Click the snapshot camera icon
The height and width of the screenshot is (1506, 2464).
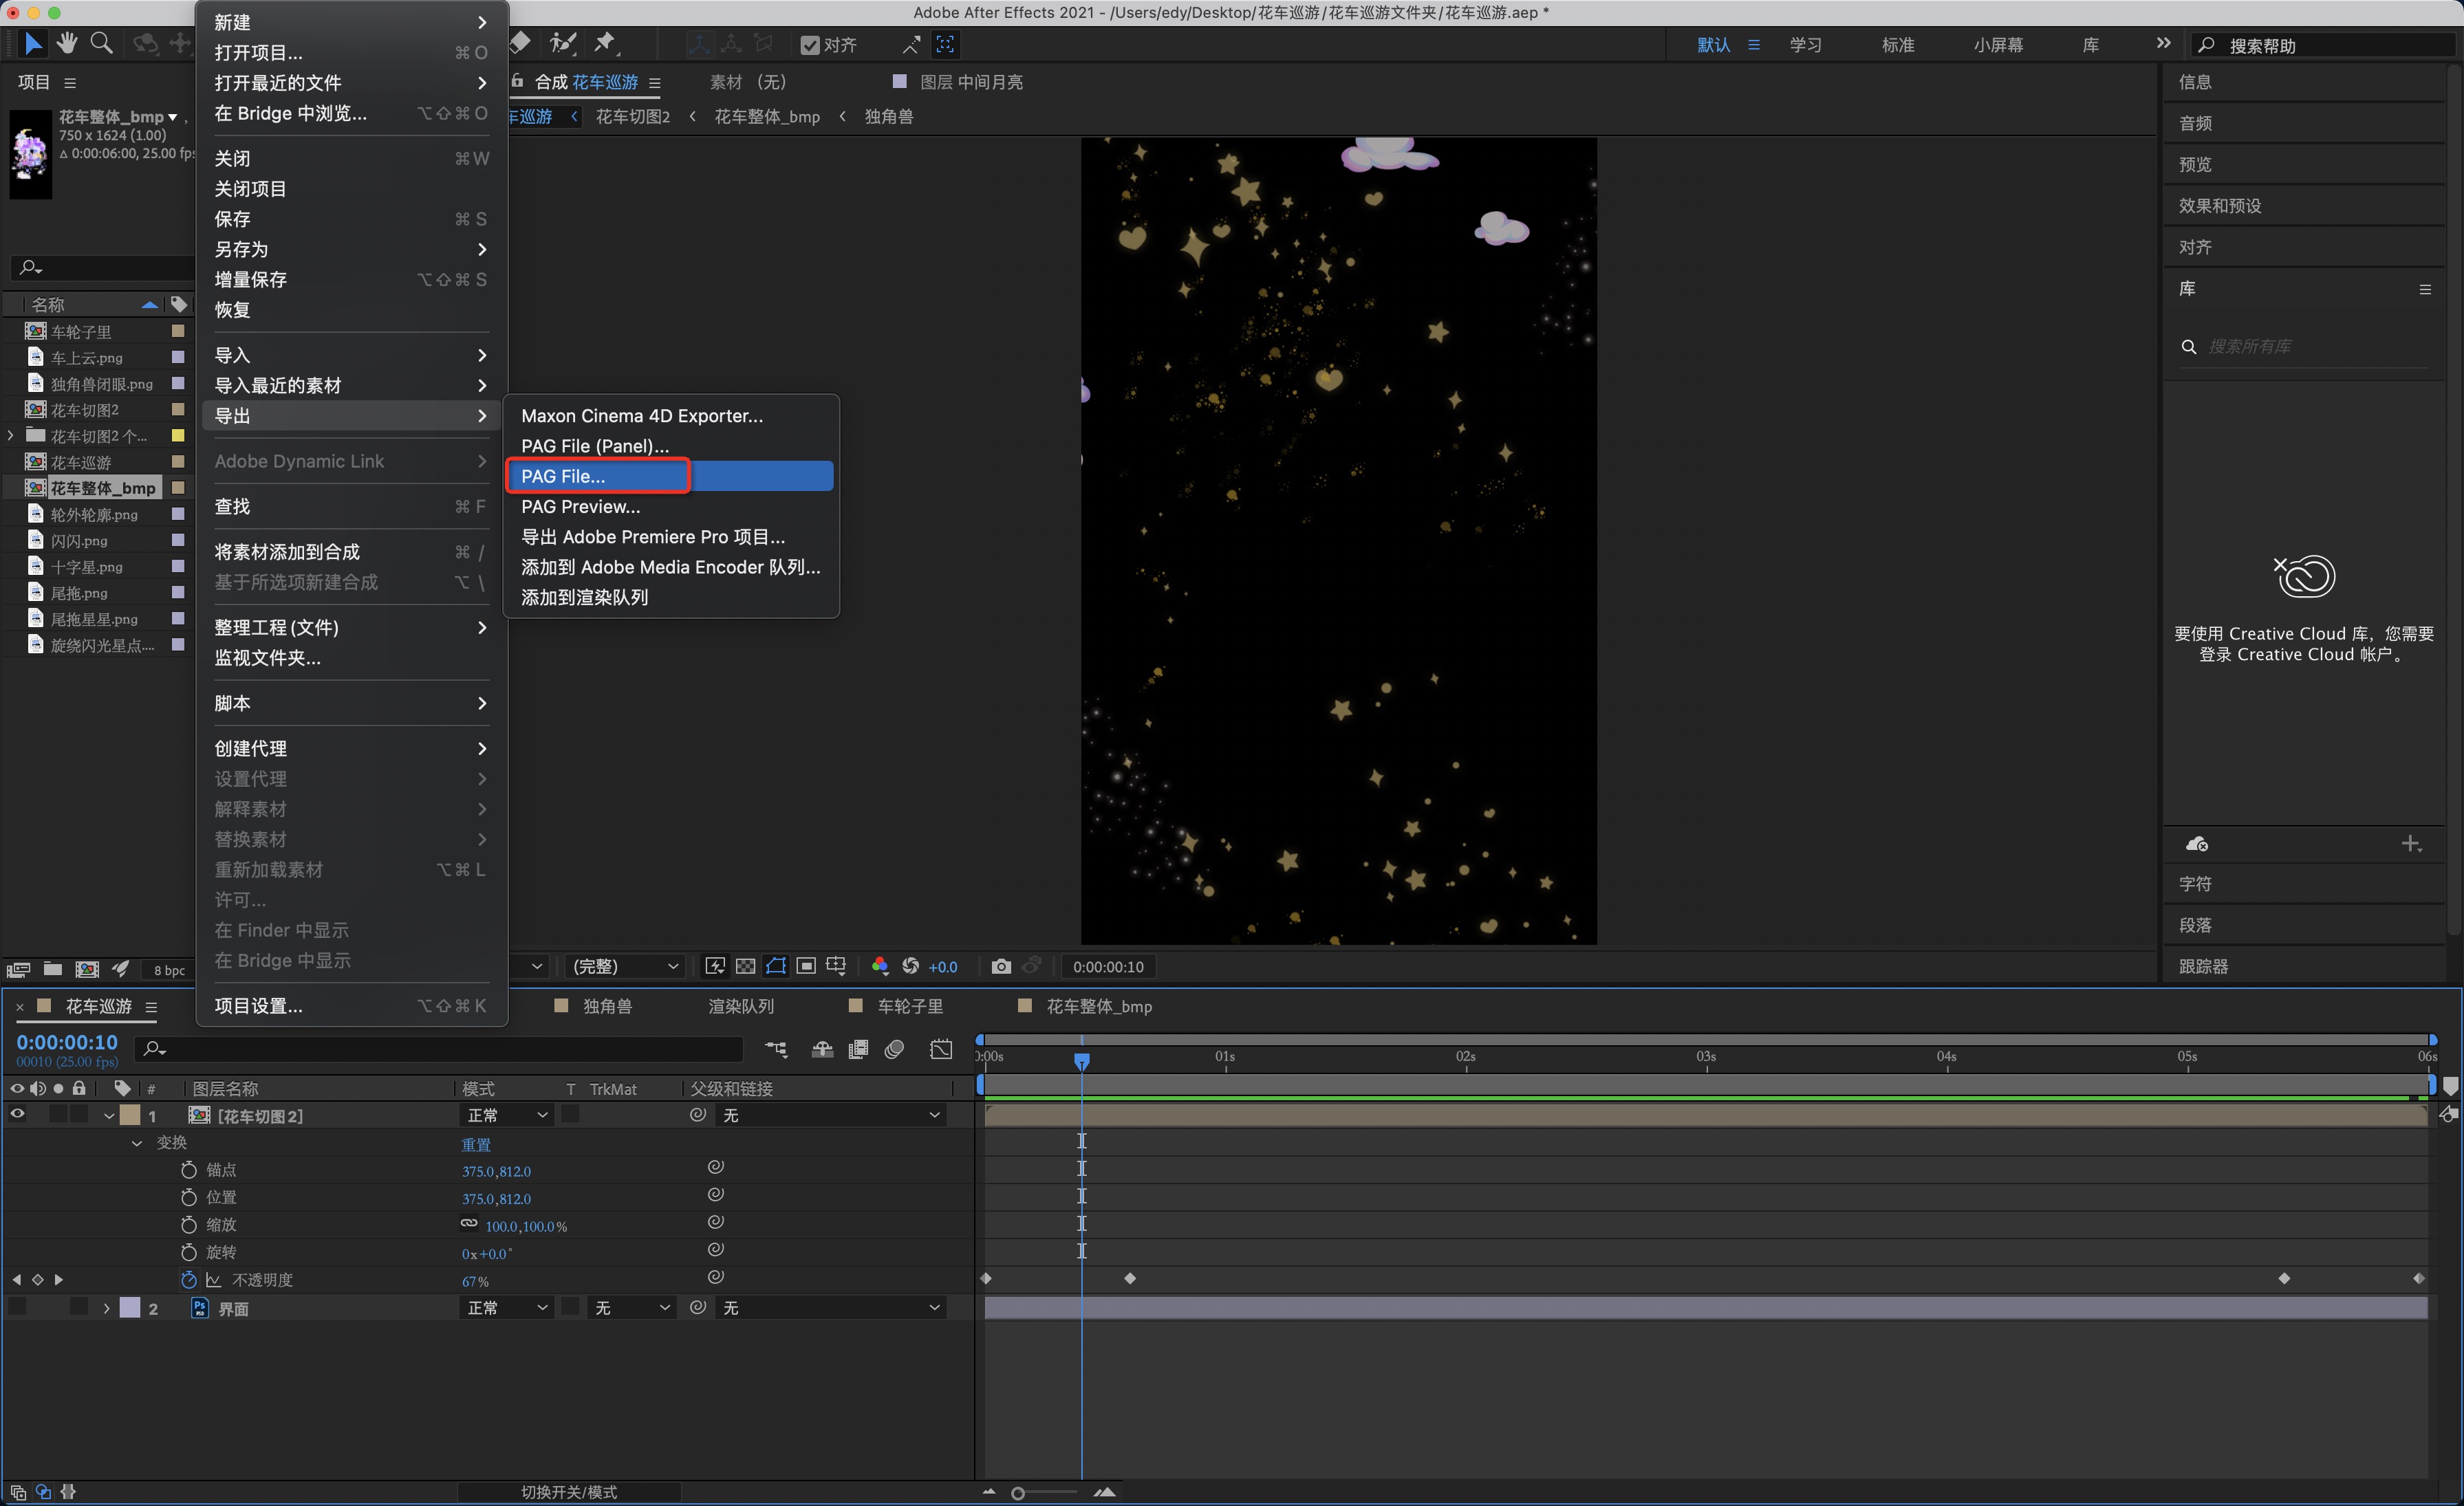point(1000,966)
